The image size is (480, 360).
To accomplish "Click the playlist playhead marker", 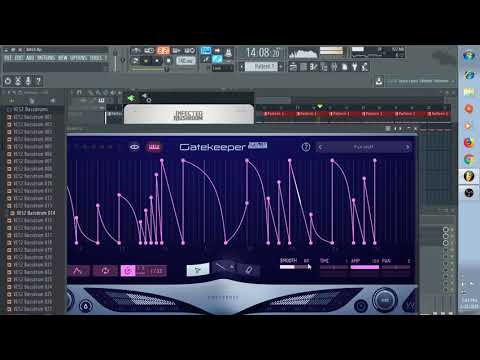I will 320,107.
